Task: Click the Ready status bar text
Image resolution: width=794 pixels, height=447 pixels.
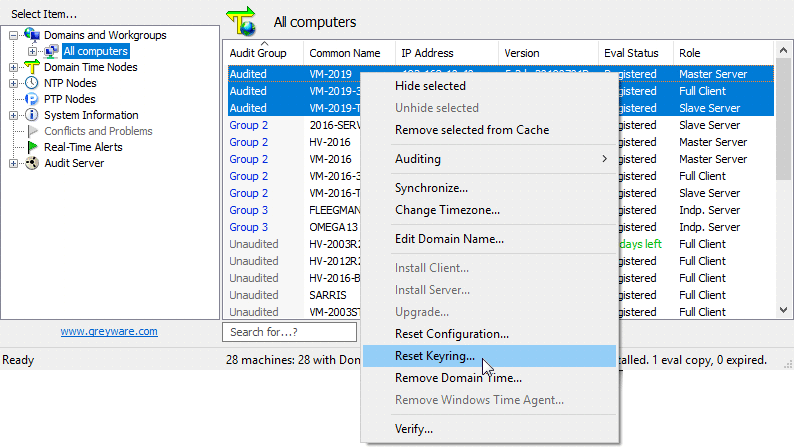Action: [18, 360]
